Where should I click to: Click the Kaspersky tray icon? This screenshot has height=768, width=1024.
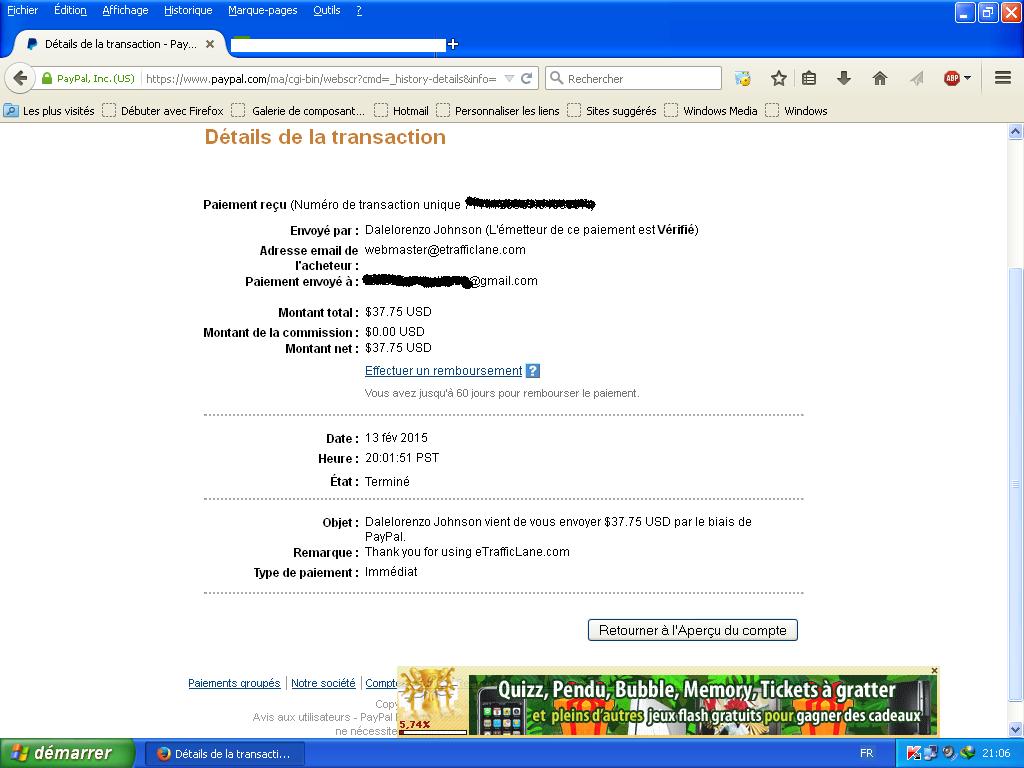(x=914, y=754)
